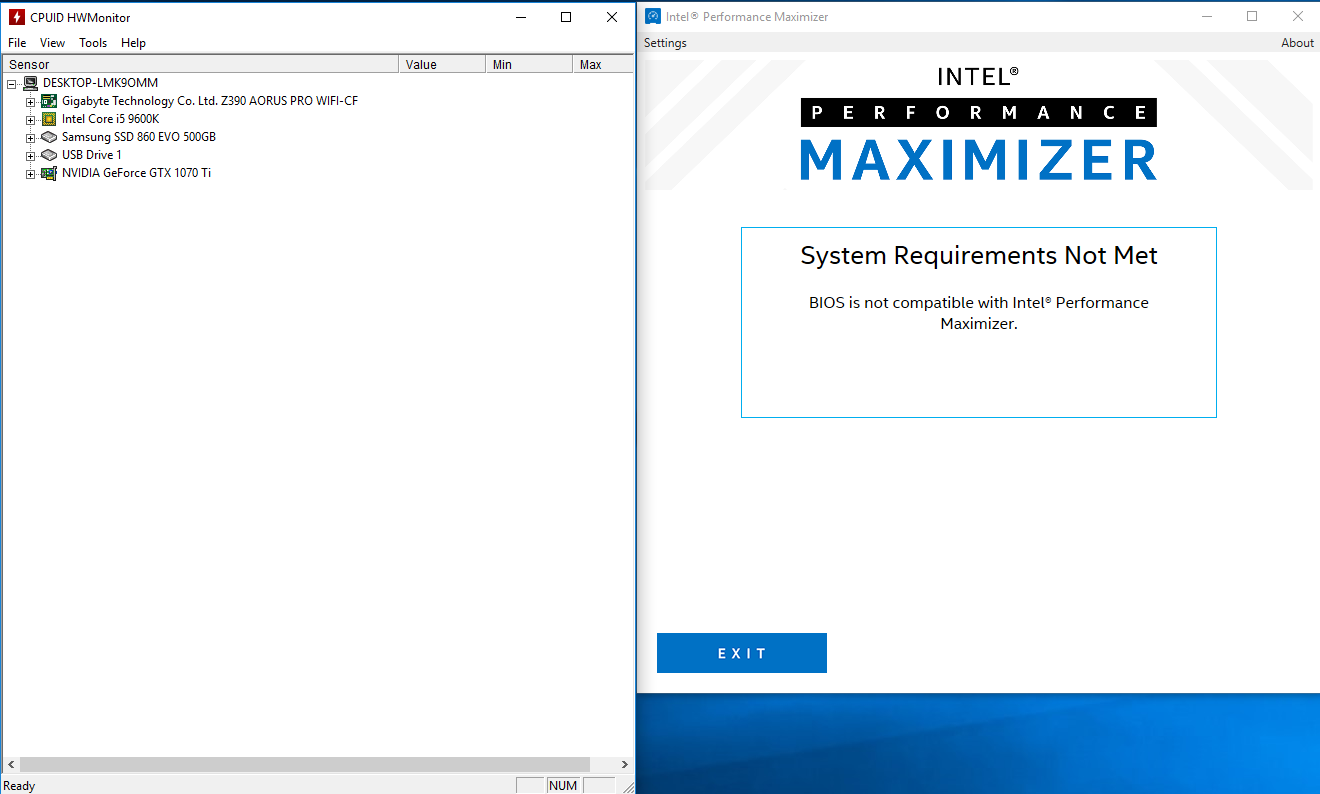Click the Gigabyte Z390 AORUS motherboard icon
Image resolution: width=1320 pixels, height=794 pixels.
pos(48,100)
